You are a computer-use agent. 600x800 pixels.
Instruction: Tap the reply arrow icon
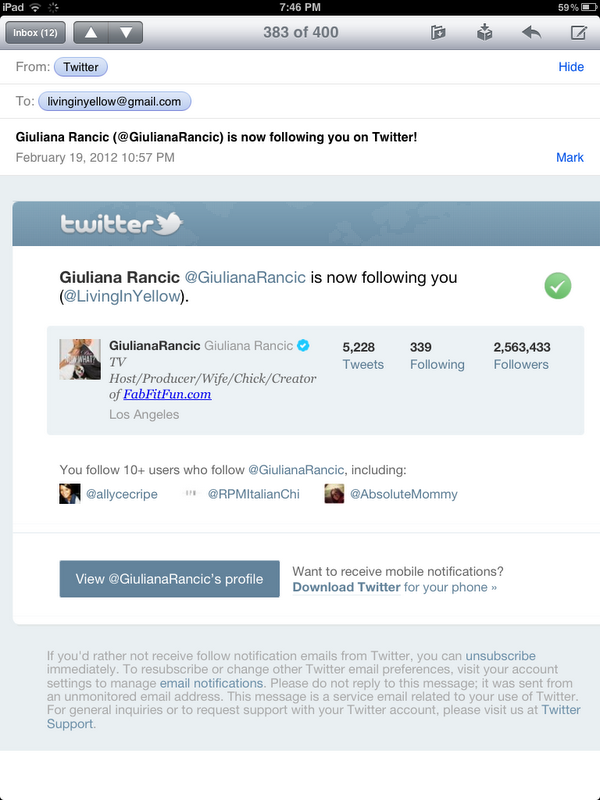click(531, 33)
